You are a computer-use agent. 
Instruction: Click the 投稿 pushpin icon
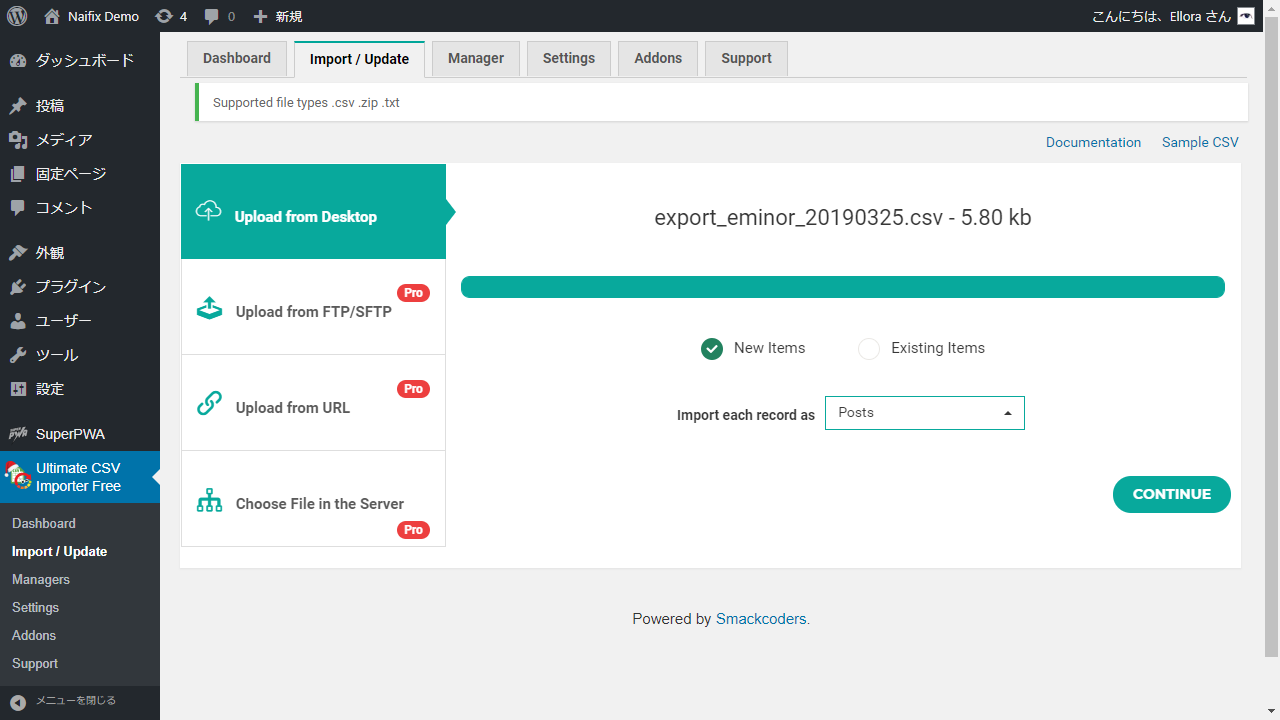point(18,106)
